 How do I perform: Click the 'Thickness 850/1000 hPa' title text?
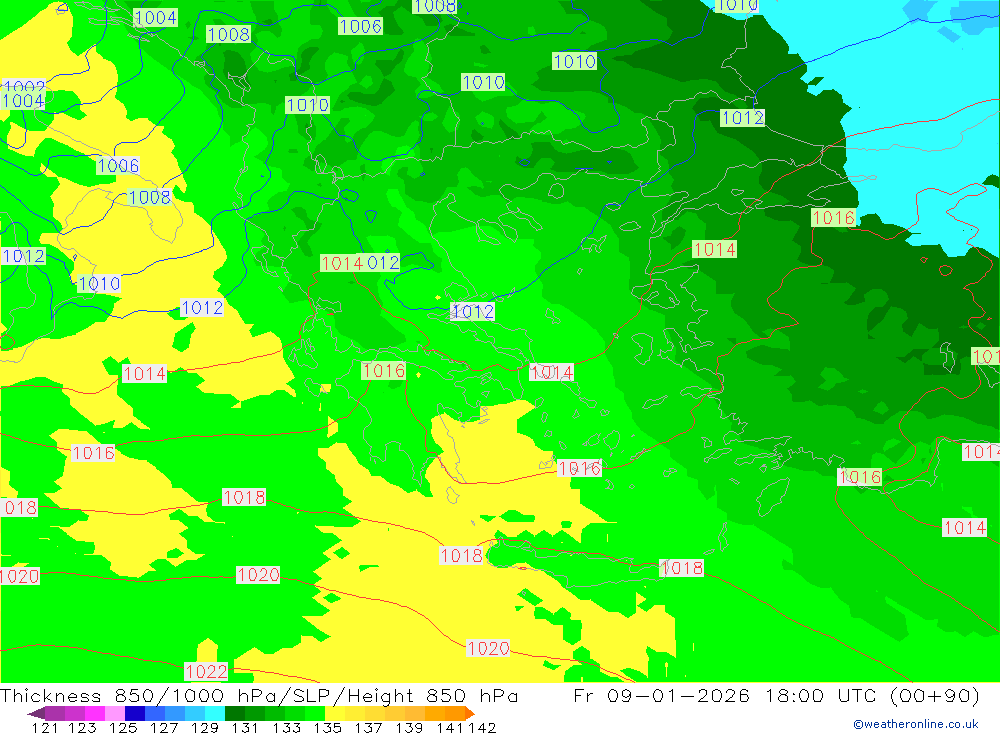click(138, 695)
